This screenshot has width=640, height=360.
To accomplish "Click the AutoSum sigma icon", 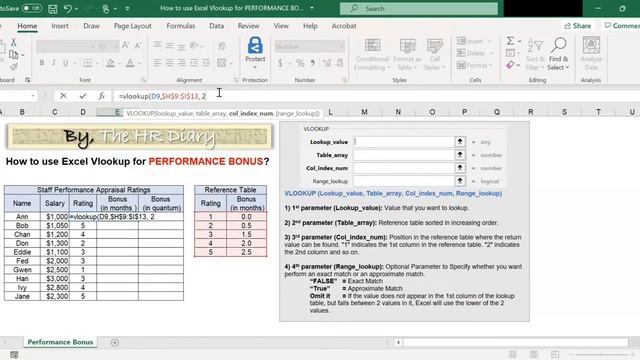I will [510, 41].
